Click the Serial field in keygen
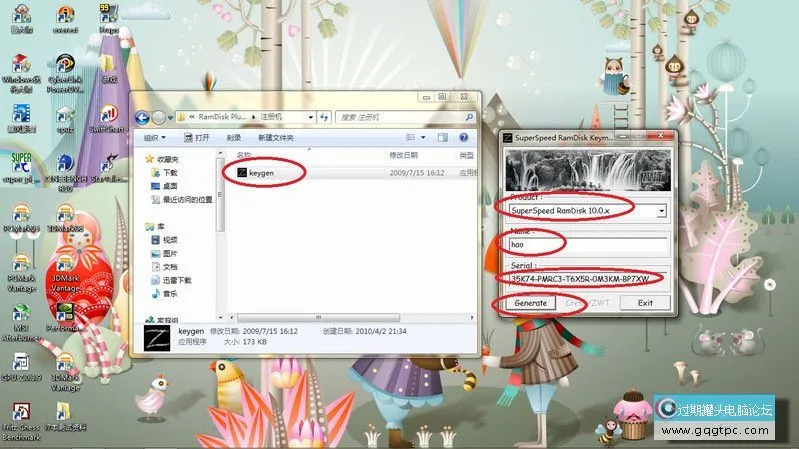 click(588, 279)
